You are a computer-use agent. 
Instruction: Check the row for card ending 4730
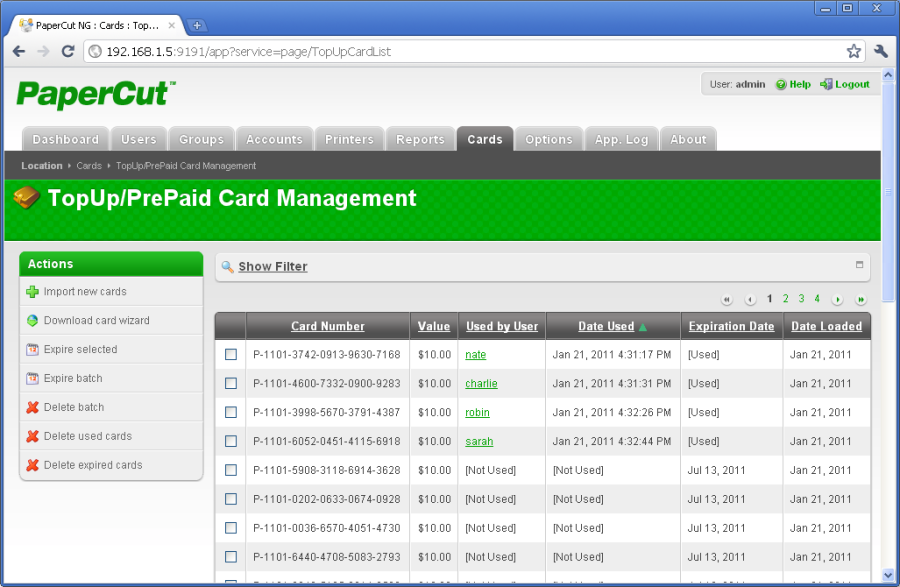coord(231,528)
